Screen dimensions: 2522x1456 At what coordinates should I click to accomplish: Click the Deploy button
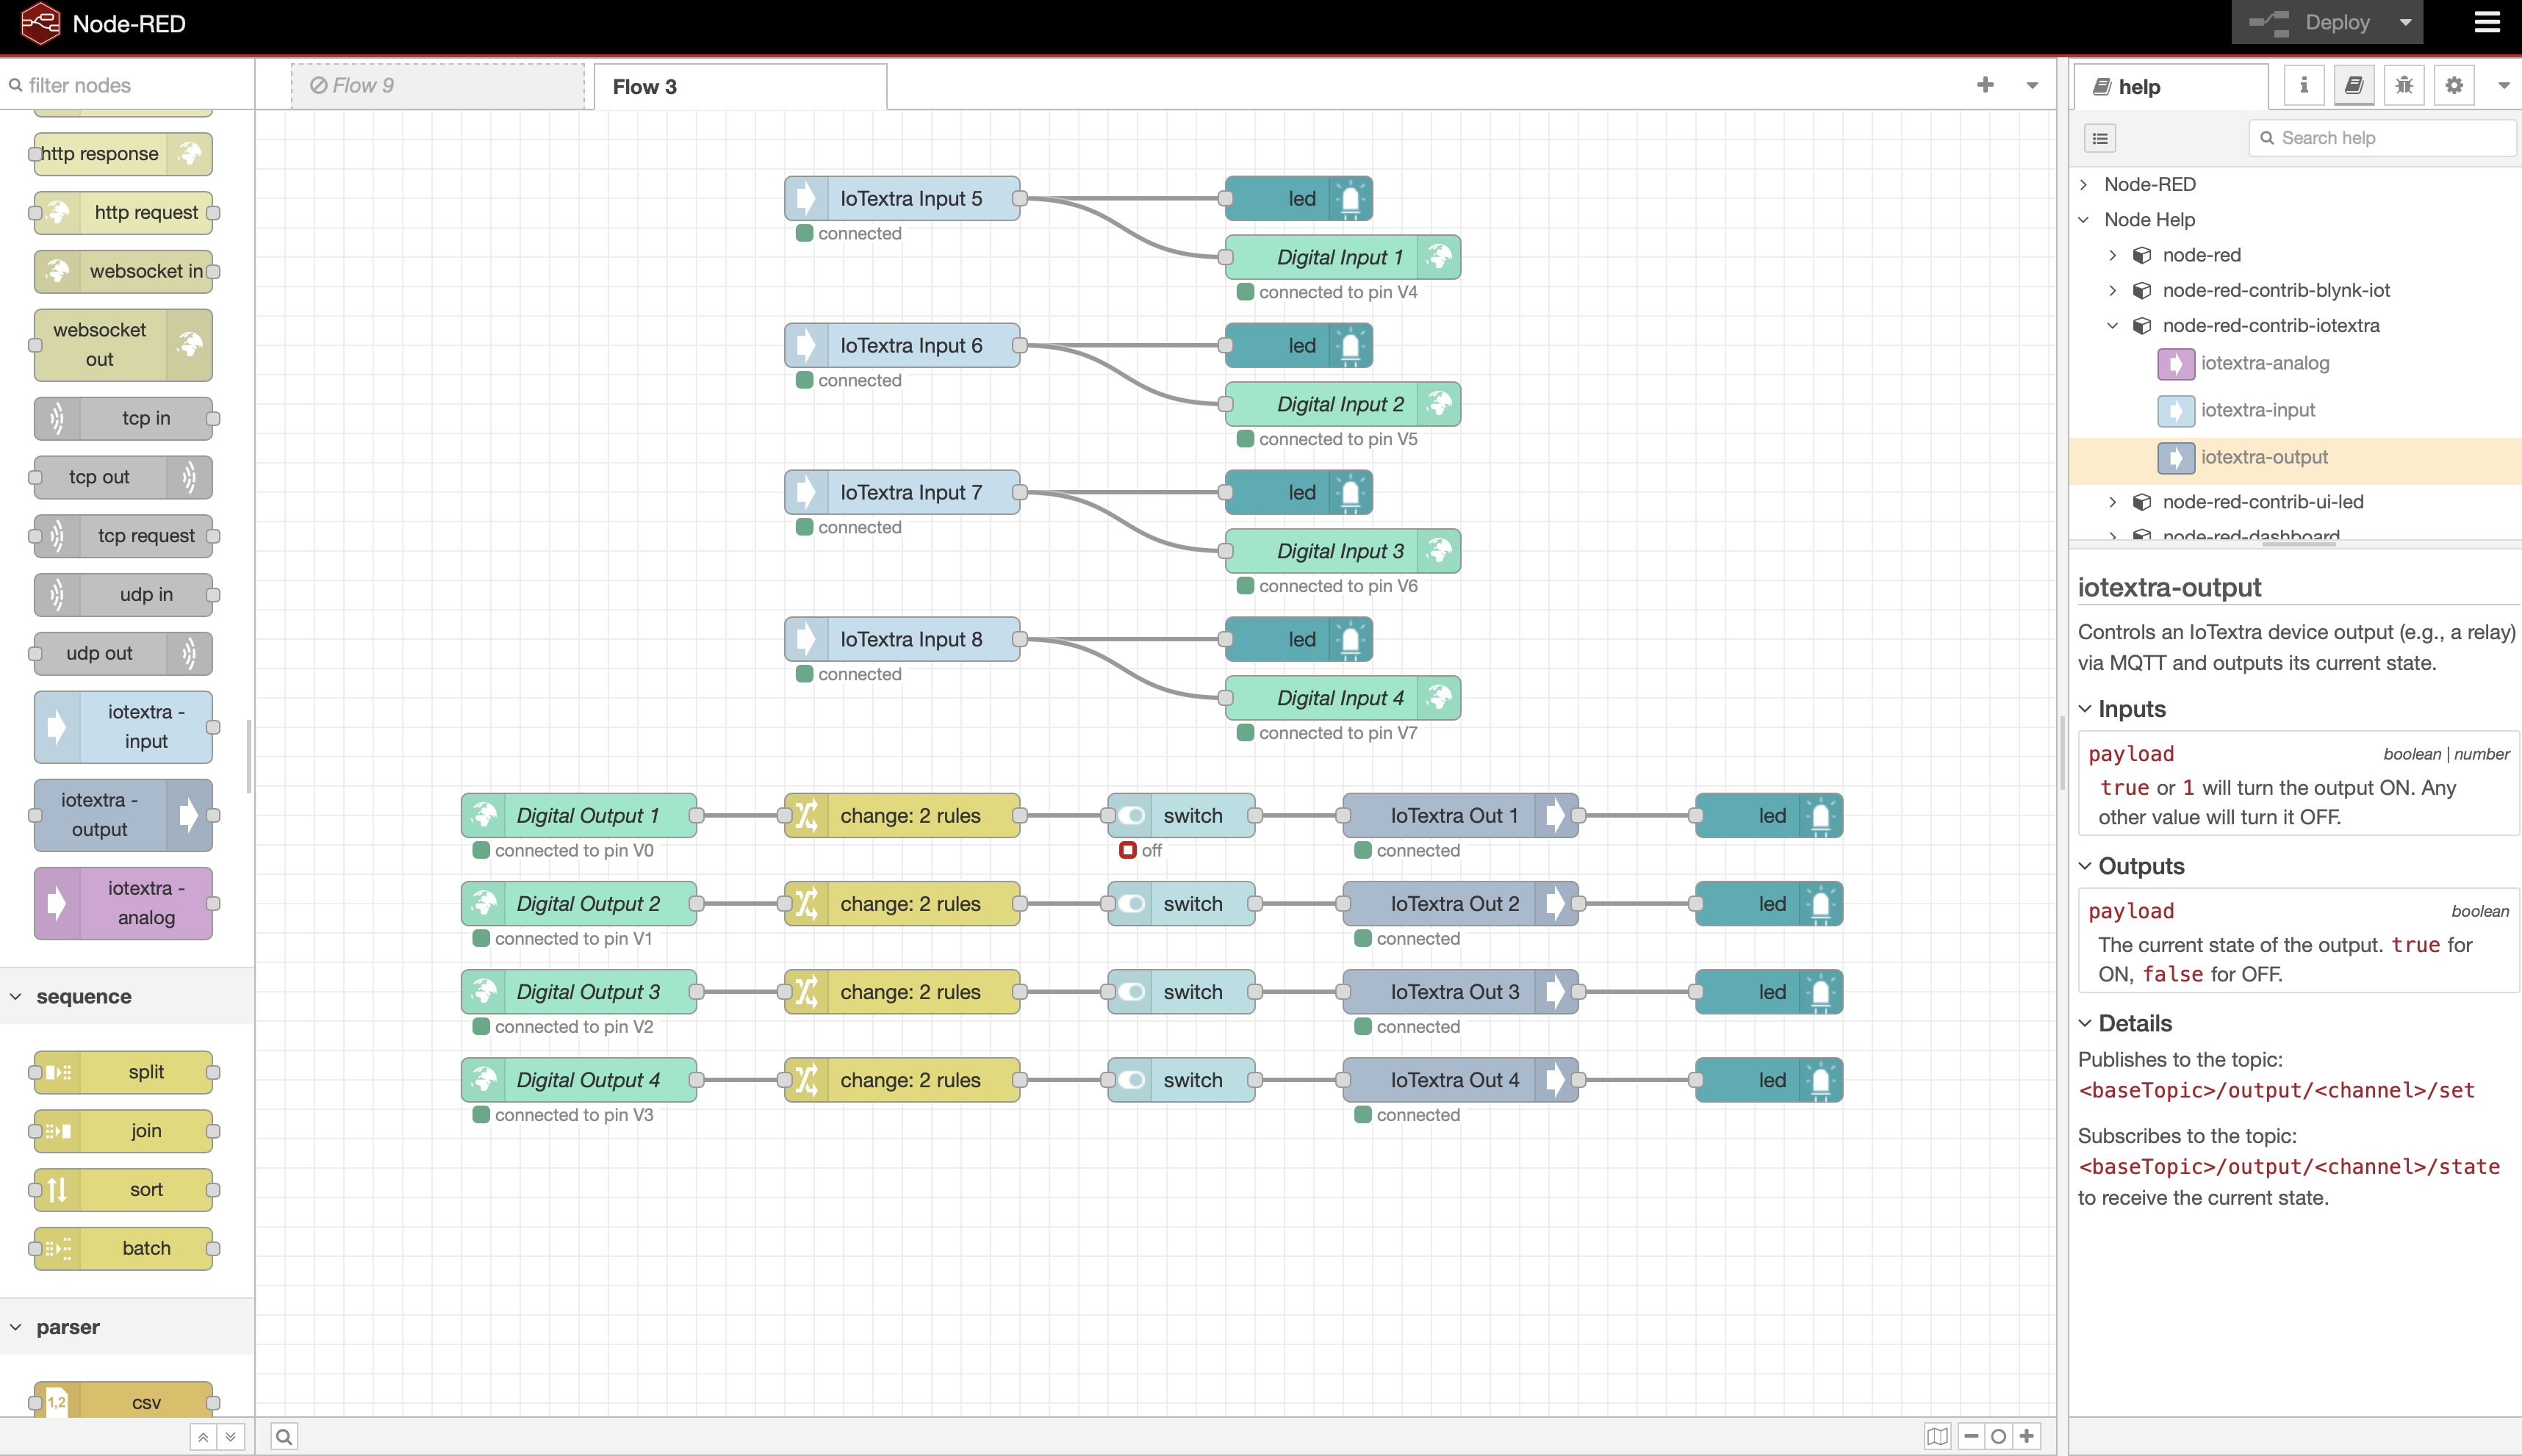pyautogui.click(x=2310, y=23)
